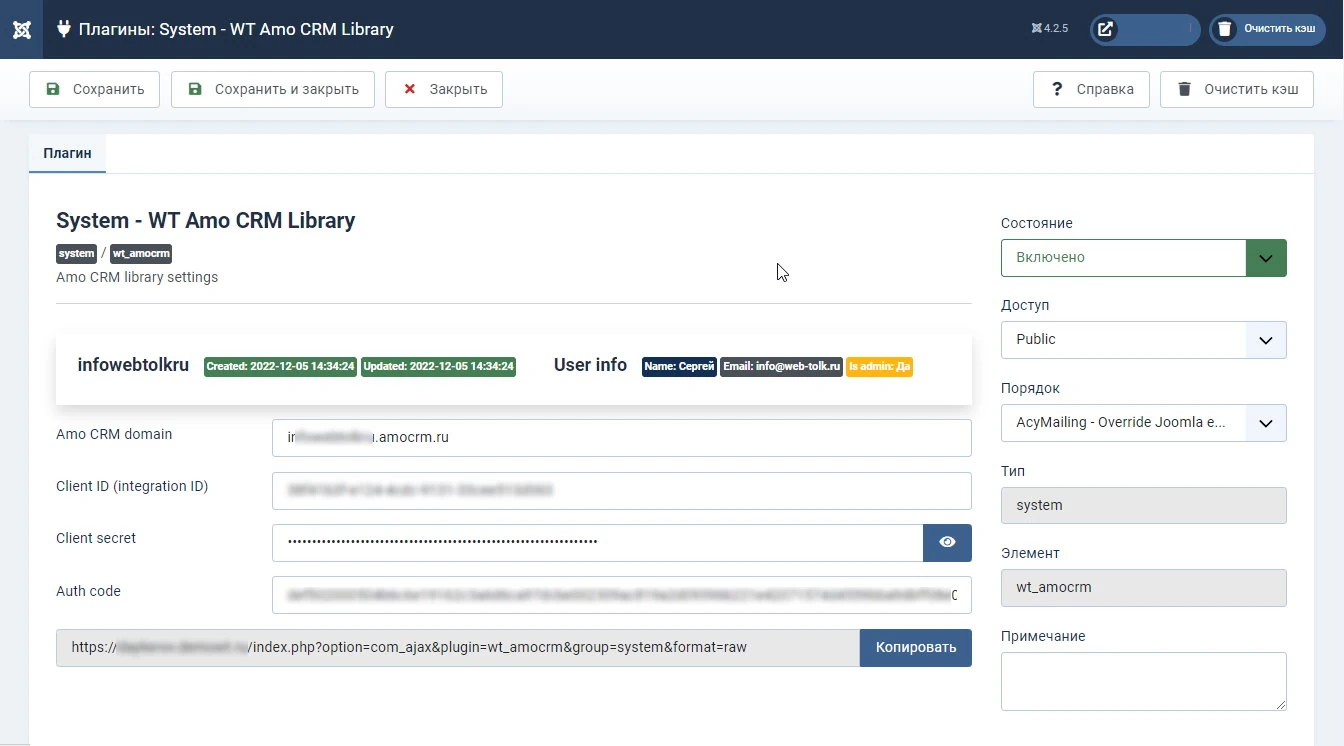The image size is (1344, 746).
Task: Click the Client secret label
Action: pos(96,538)
